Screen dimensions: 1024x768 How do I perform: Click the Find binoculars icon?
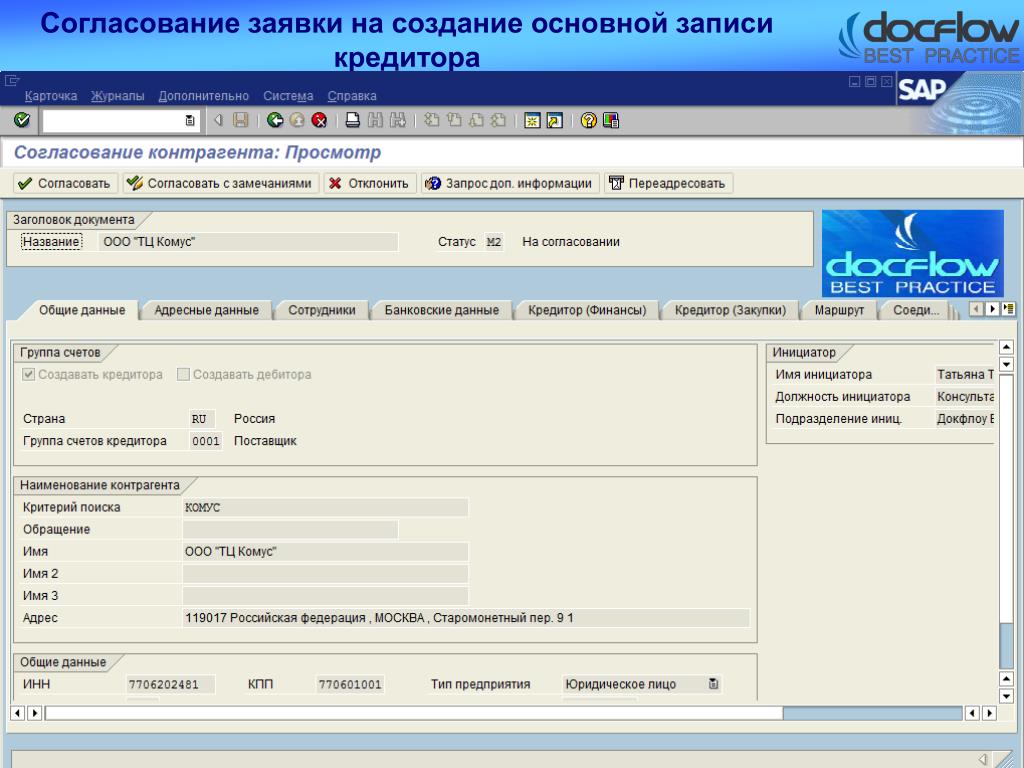[375, 120]
